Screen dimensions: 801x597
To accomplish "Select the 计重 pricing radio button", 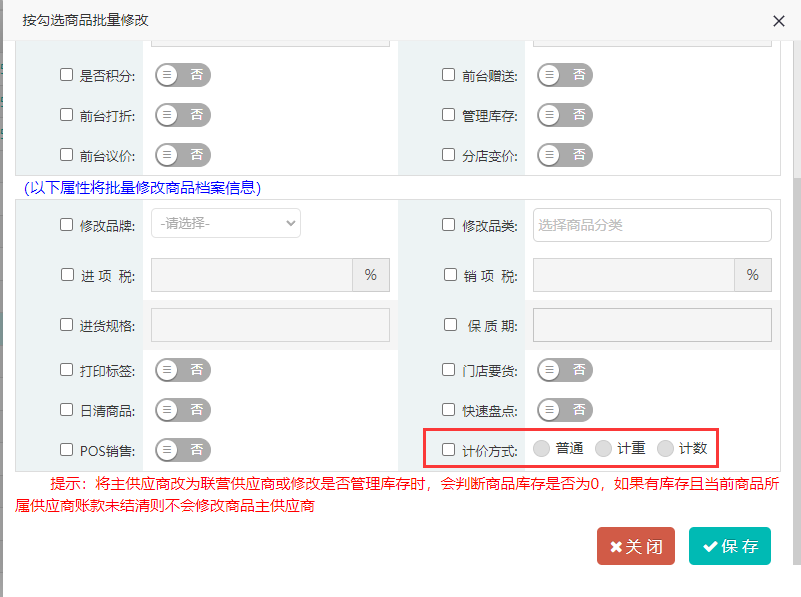I will pyautogui.click(x=603, y=449).
